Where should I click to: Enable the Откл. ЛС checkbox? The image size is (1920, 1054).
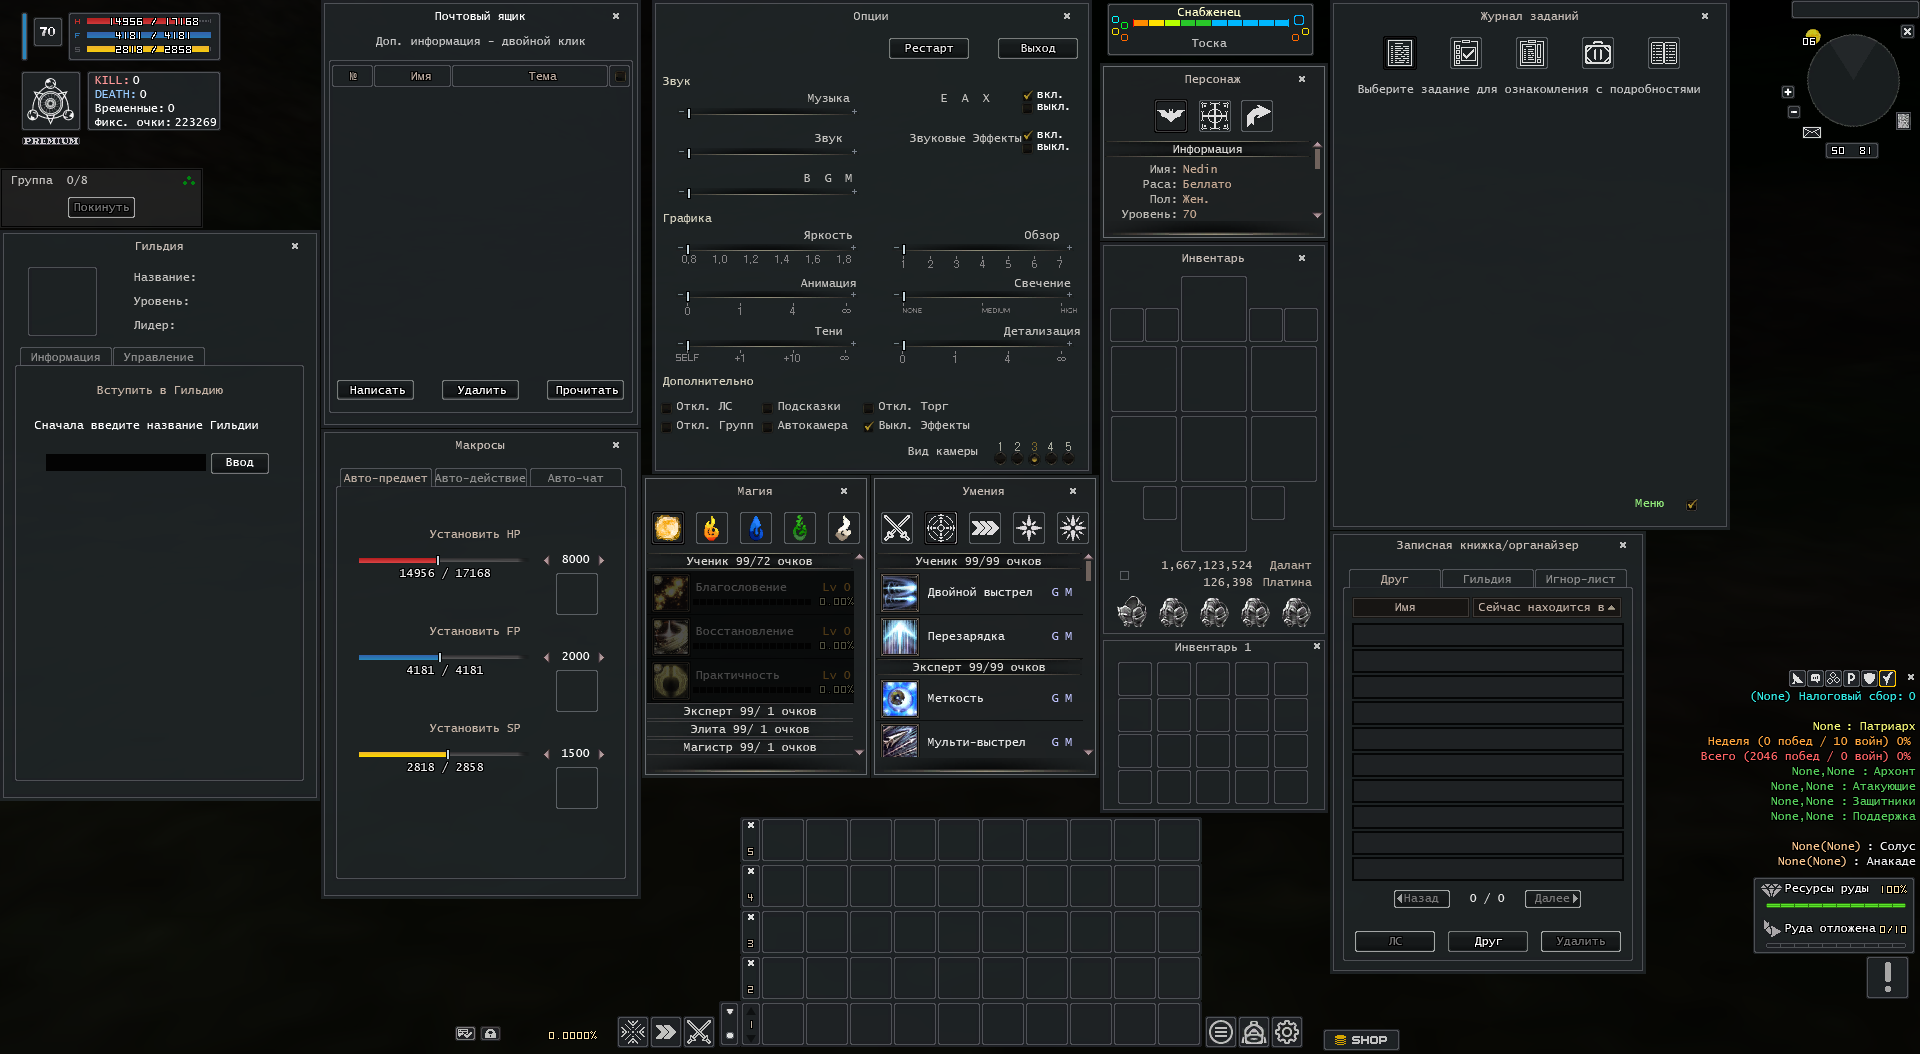coord(667,408)
